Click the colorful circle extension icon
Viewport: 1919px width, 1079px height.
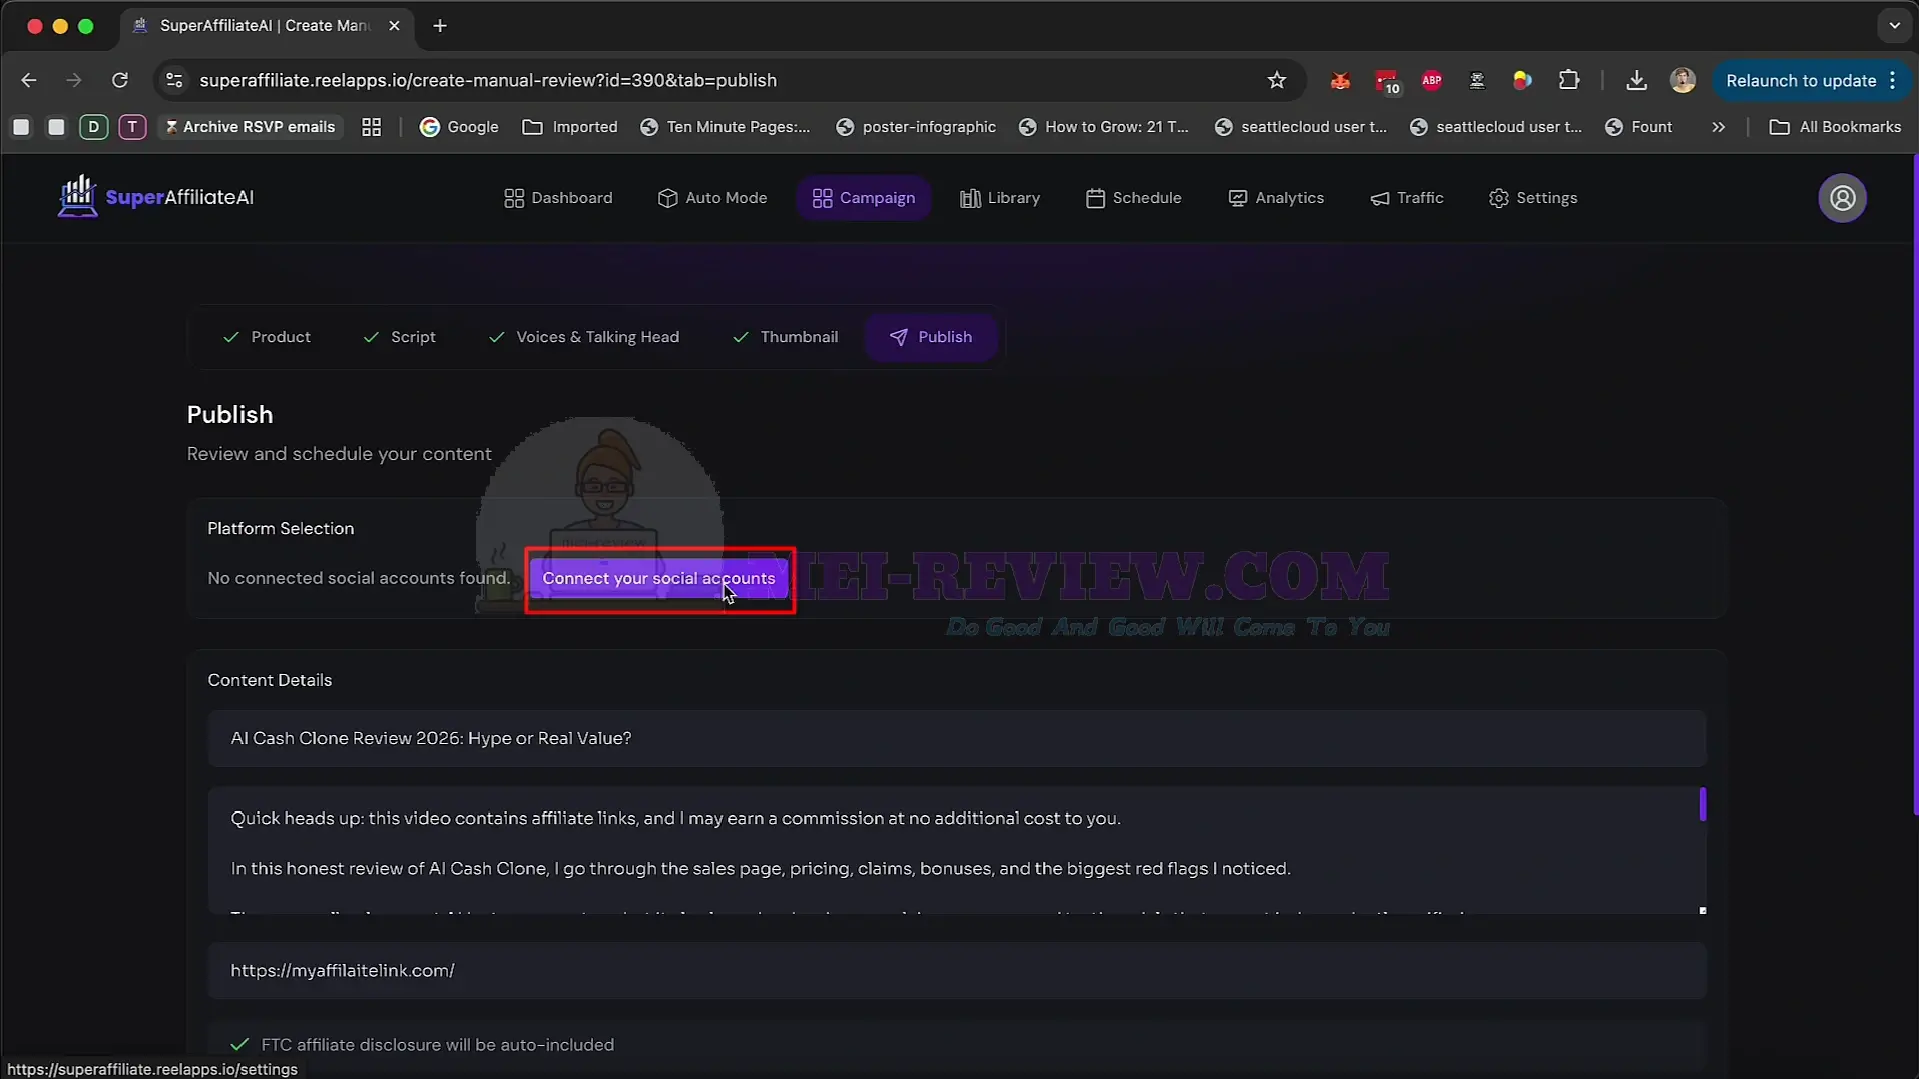1522,81
